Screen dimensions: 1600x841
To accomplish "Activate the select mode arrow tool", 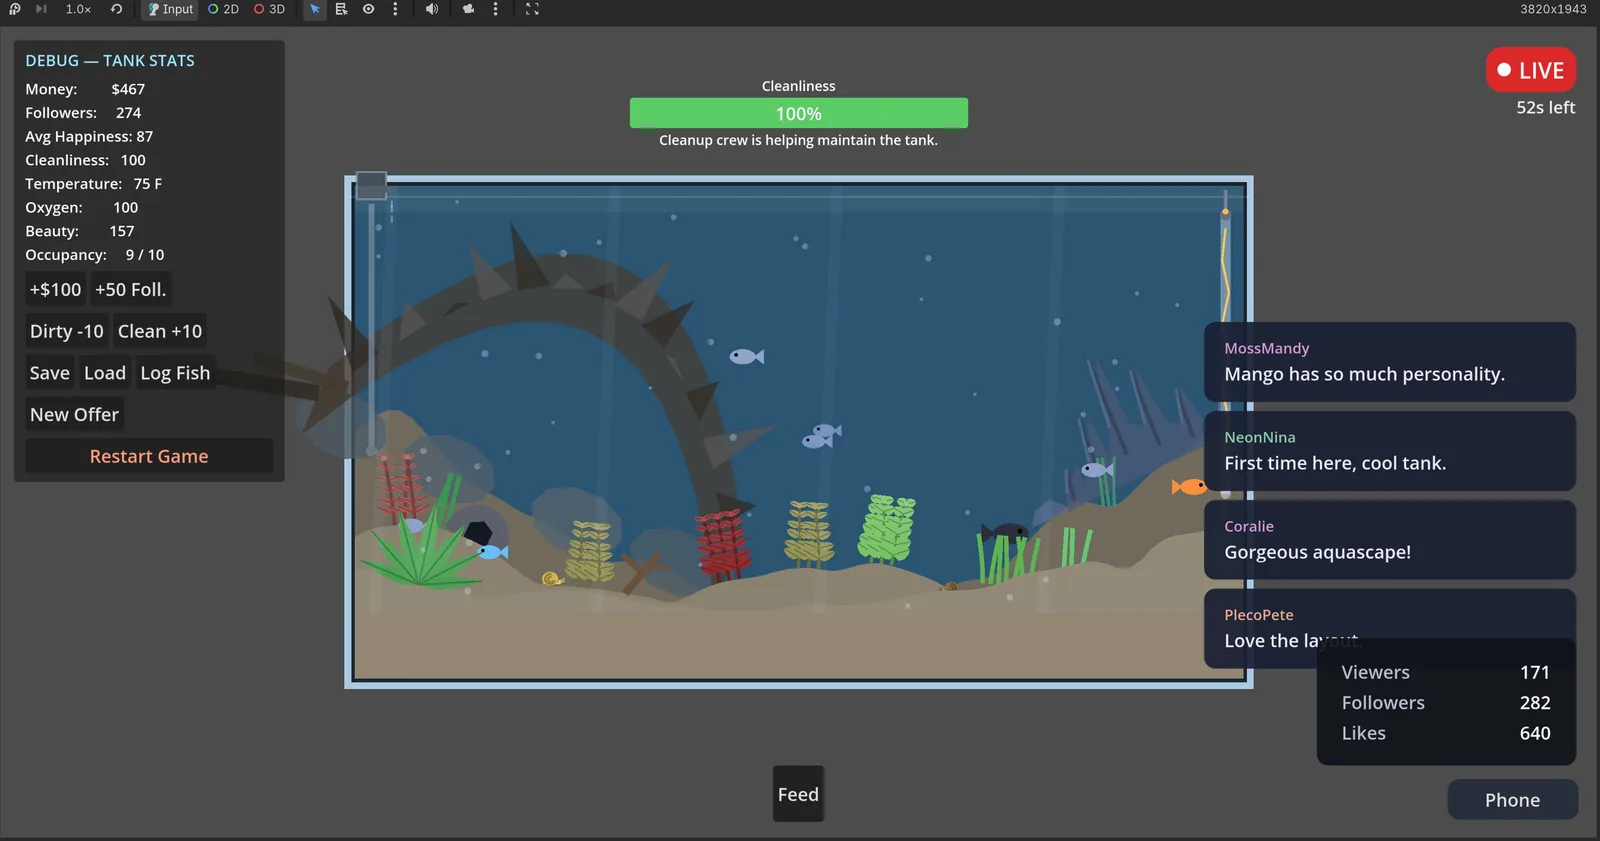I will pos(315,9).
